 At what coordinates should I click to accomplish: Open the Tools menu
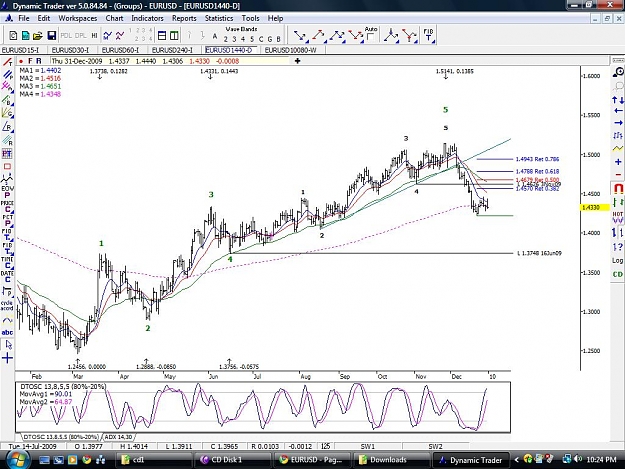(x=250, y=18)
